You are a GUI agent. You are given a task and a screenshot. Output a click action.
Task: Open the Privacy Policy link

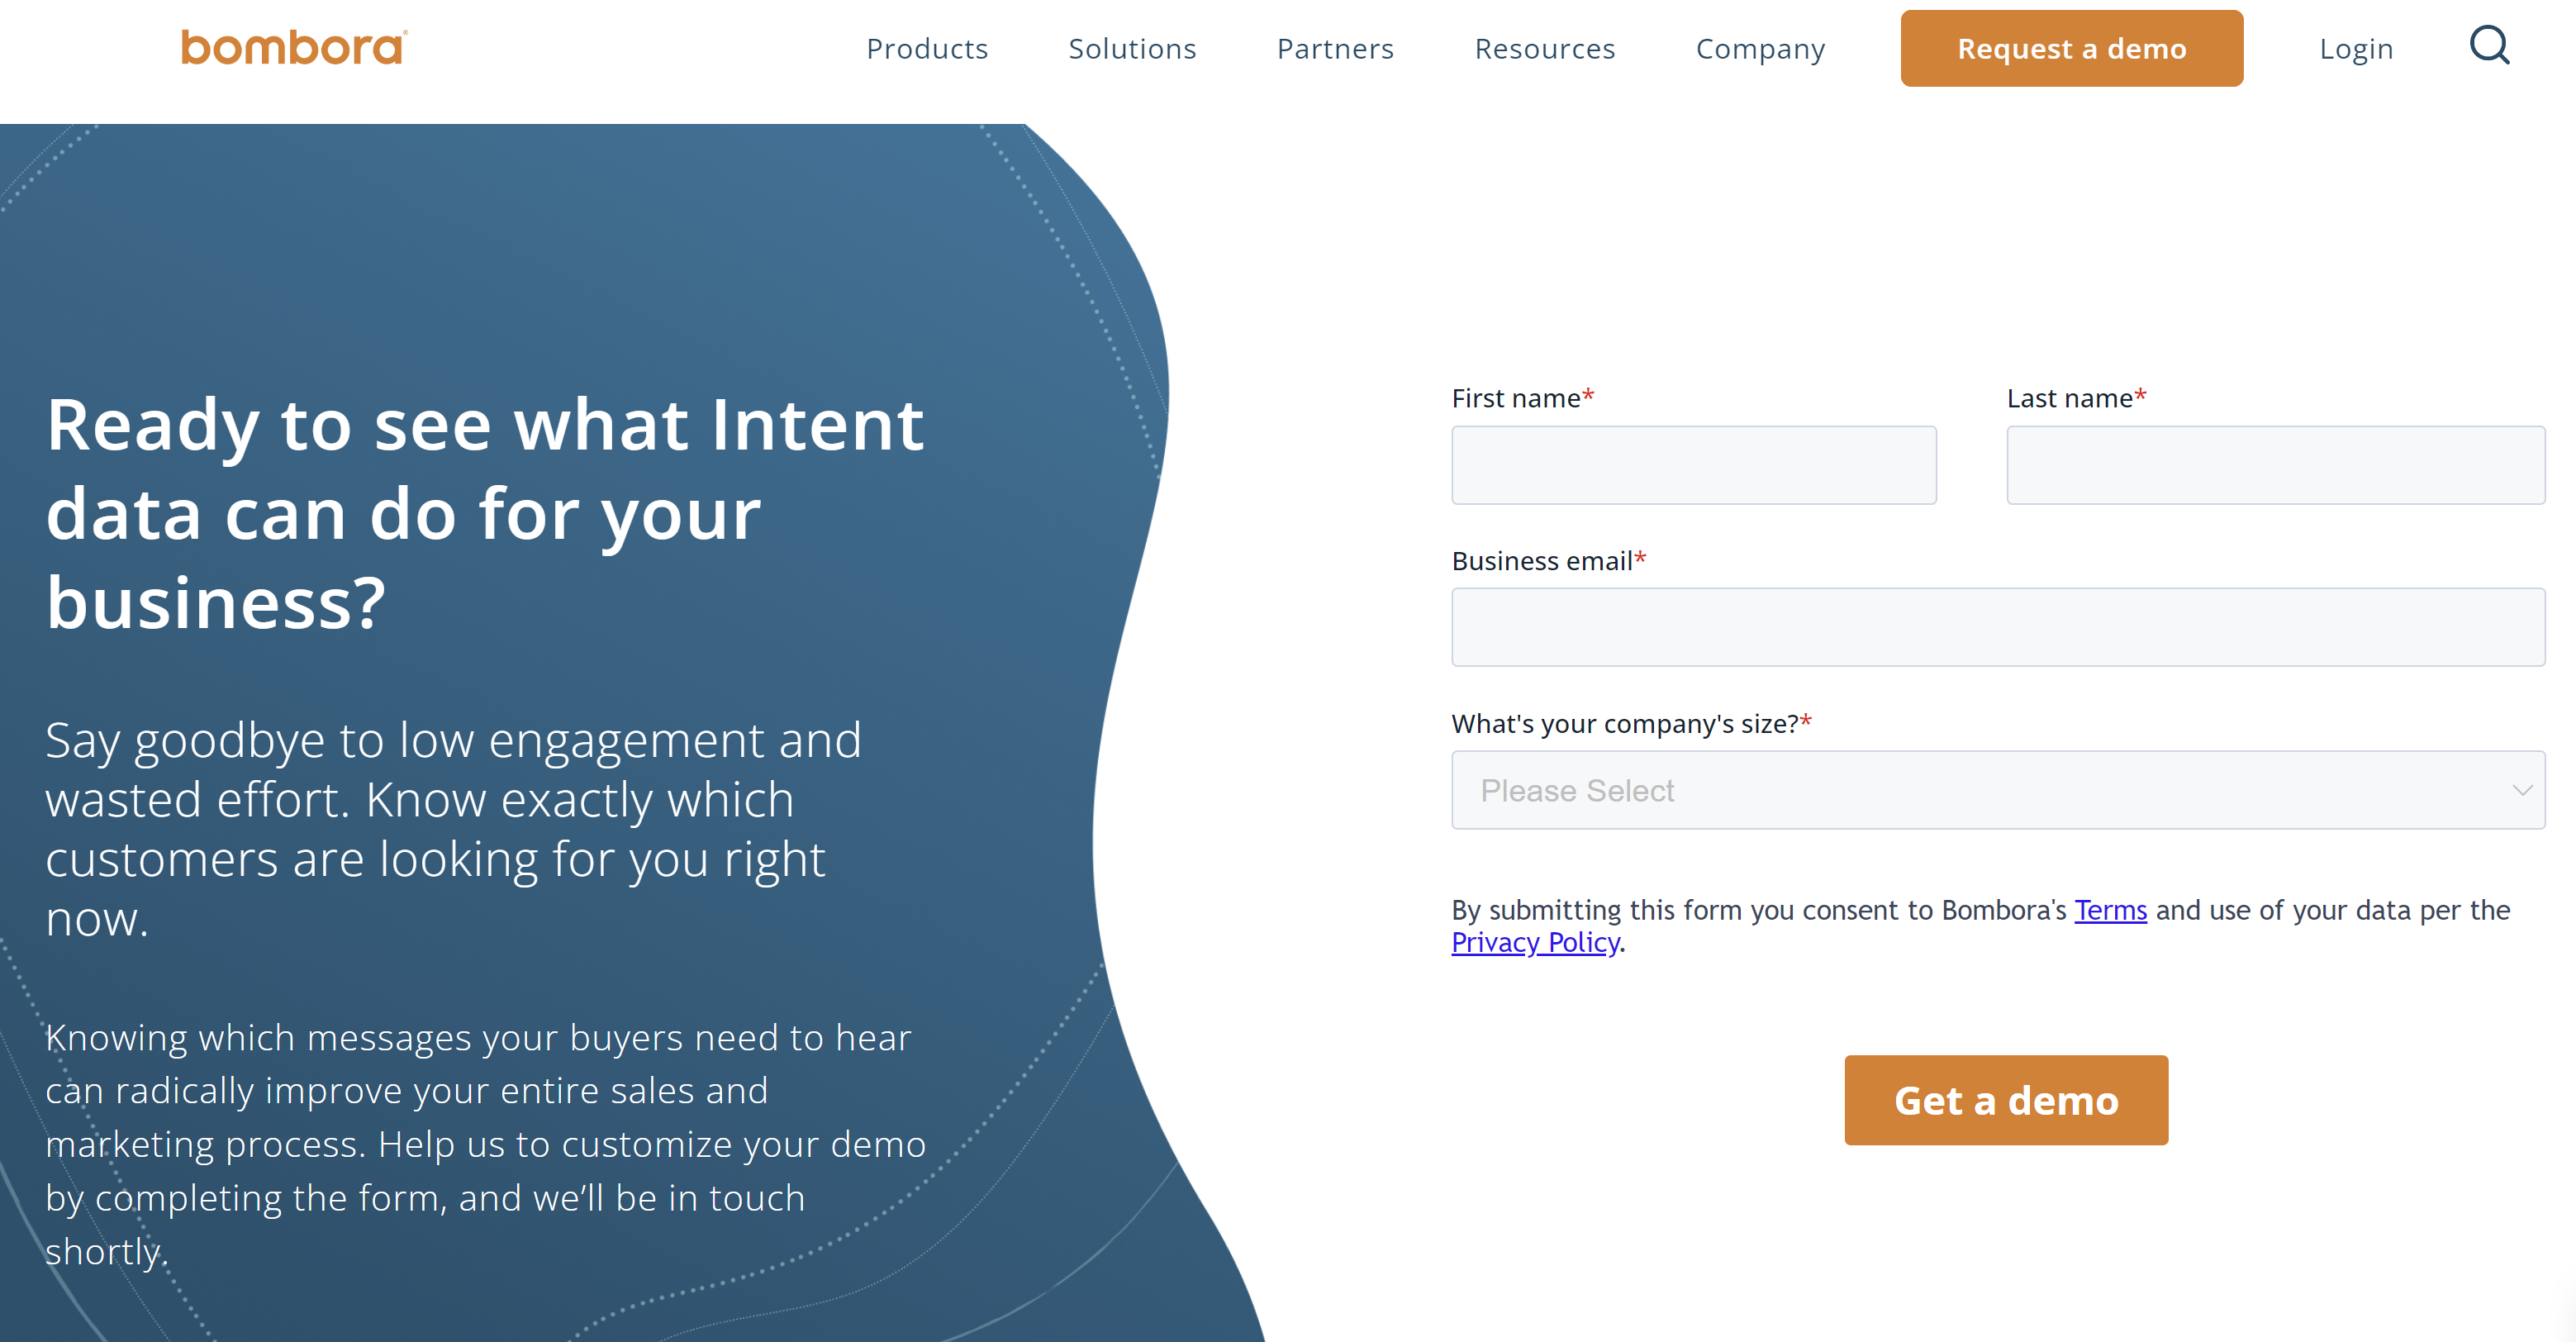(x=1535, y=942)
